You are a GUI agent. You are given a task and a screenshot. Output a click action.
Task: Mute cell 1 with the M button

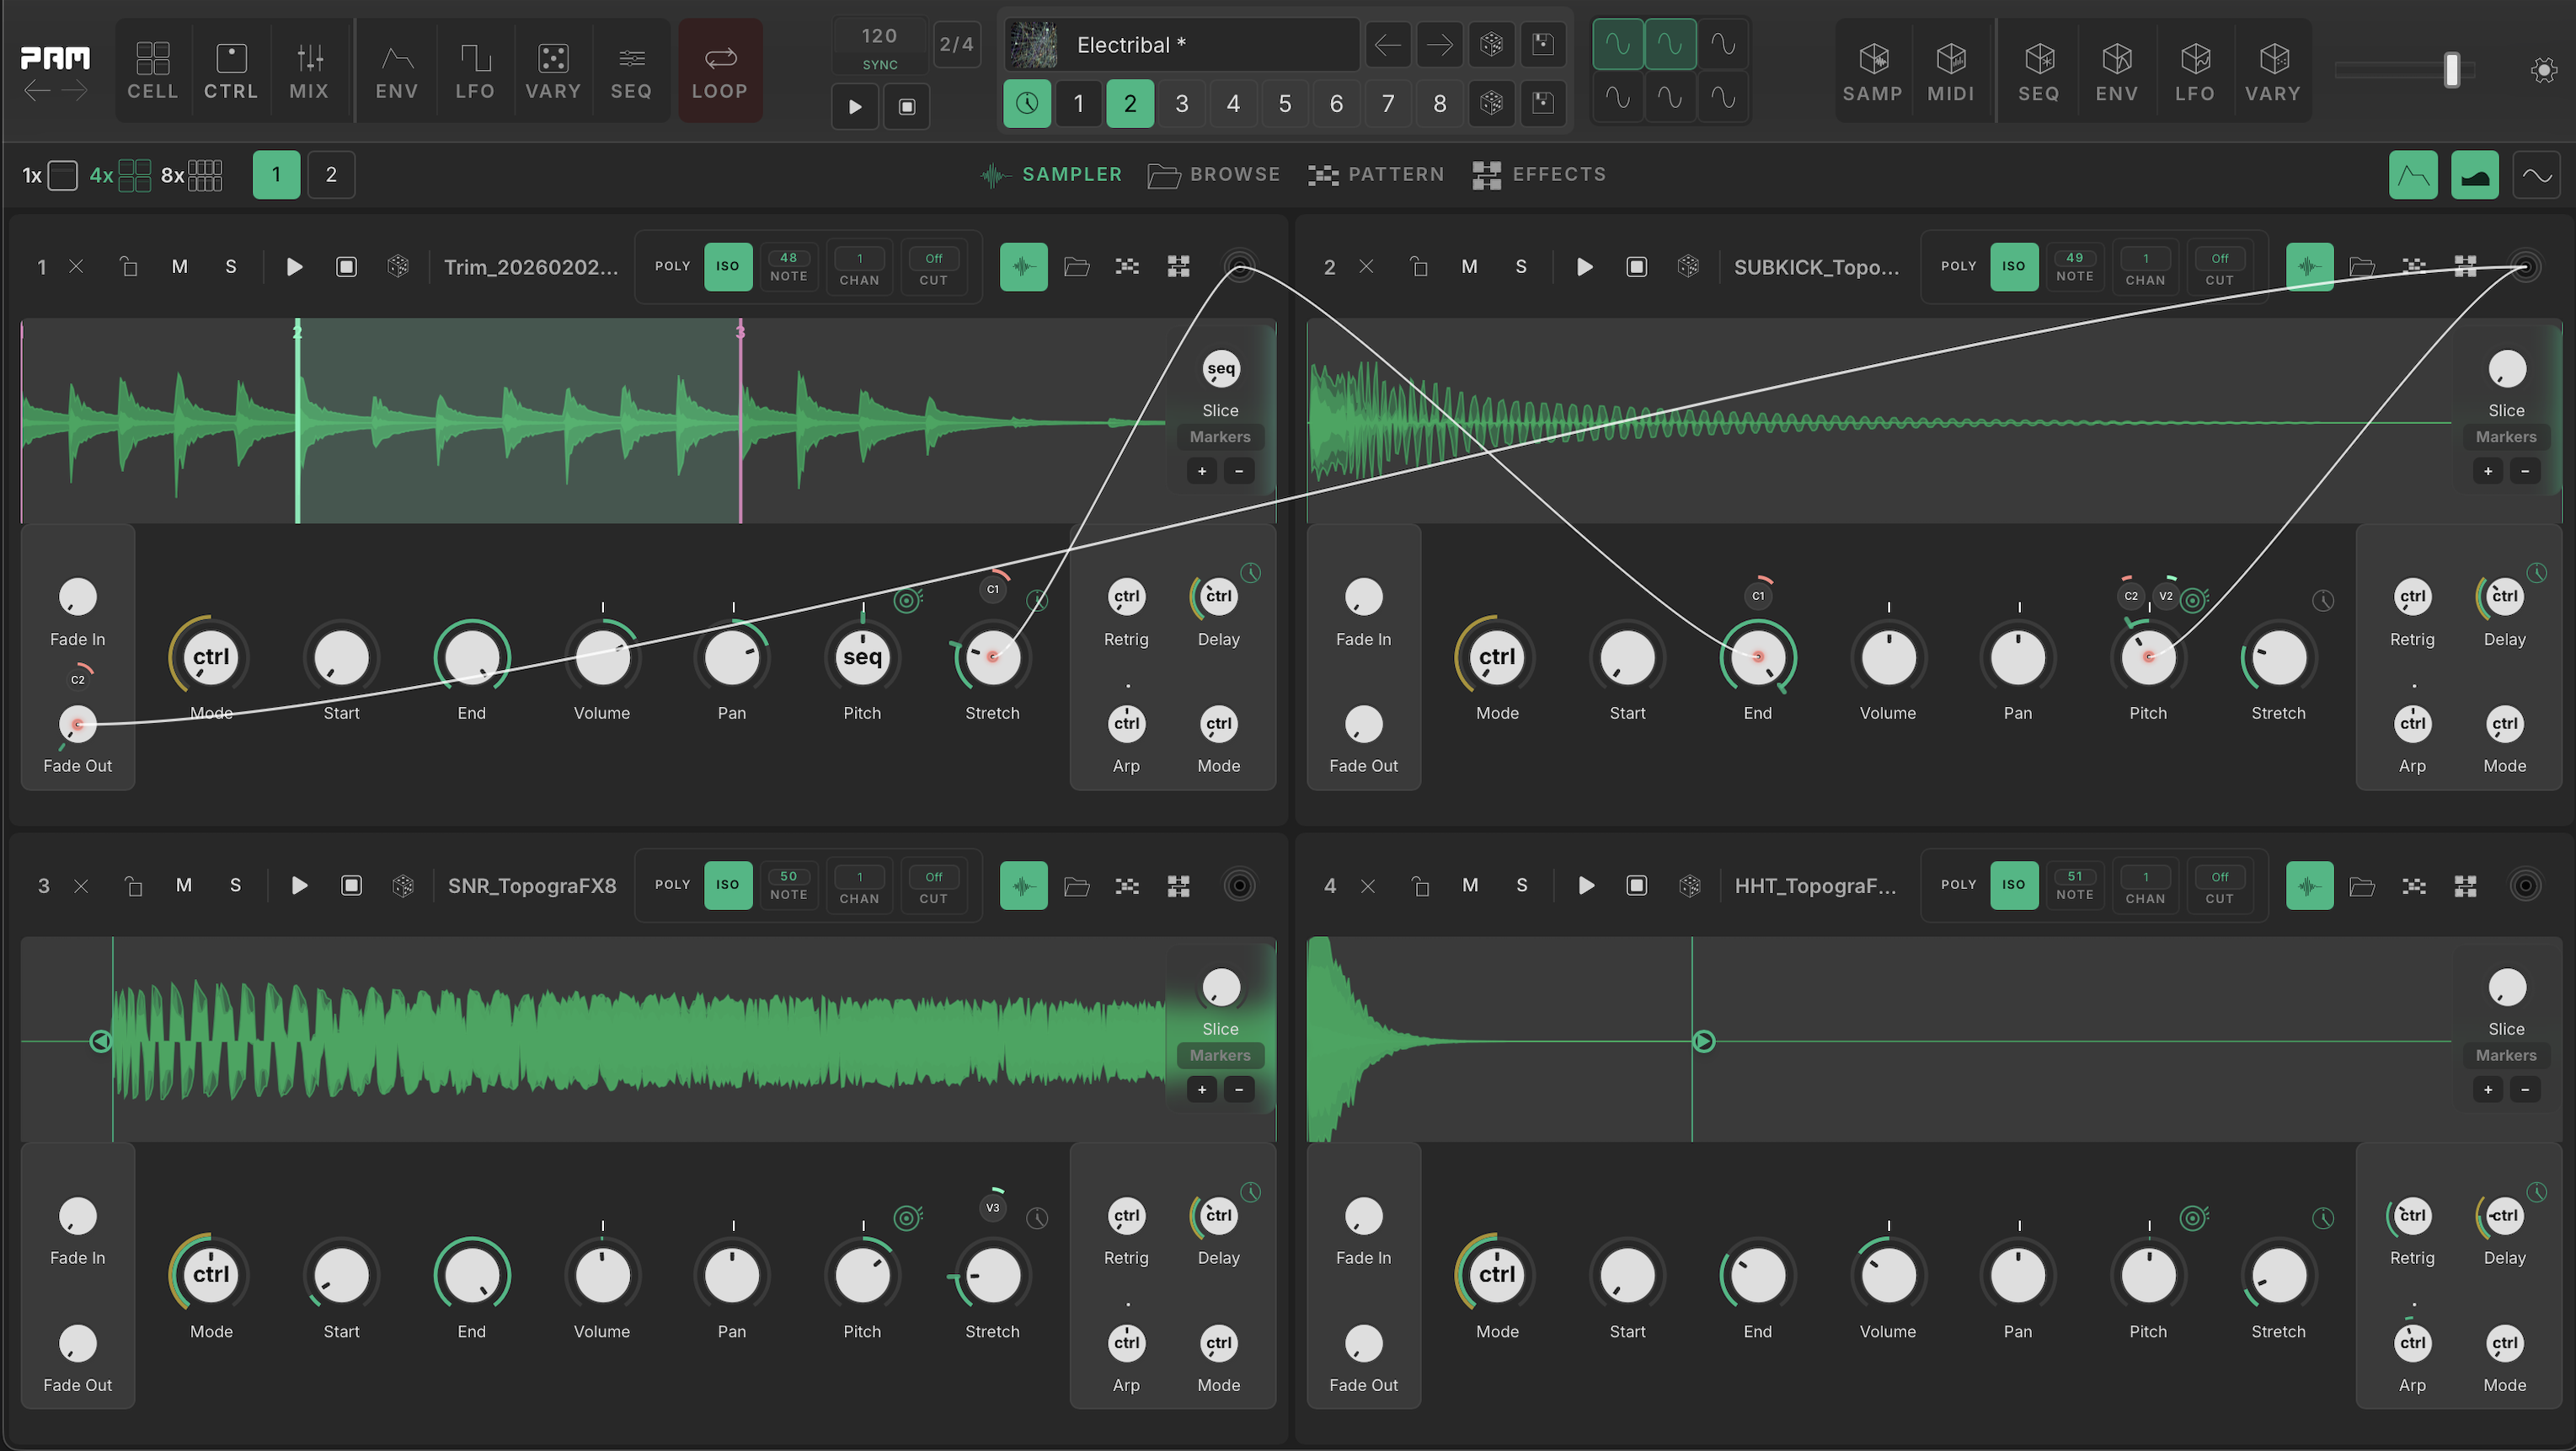tap(179, 267)
